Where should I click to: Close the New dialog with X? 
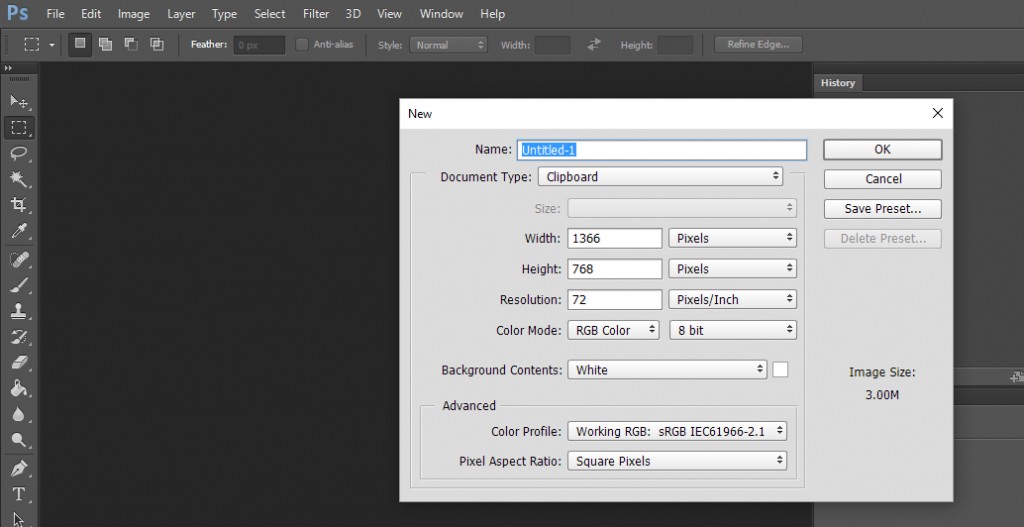[x=938, y=113]
